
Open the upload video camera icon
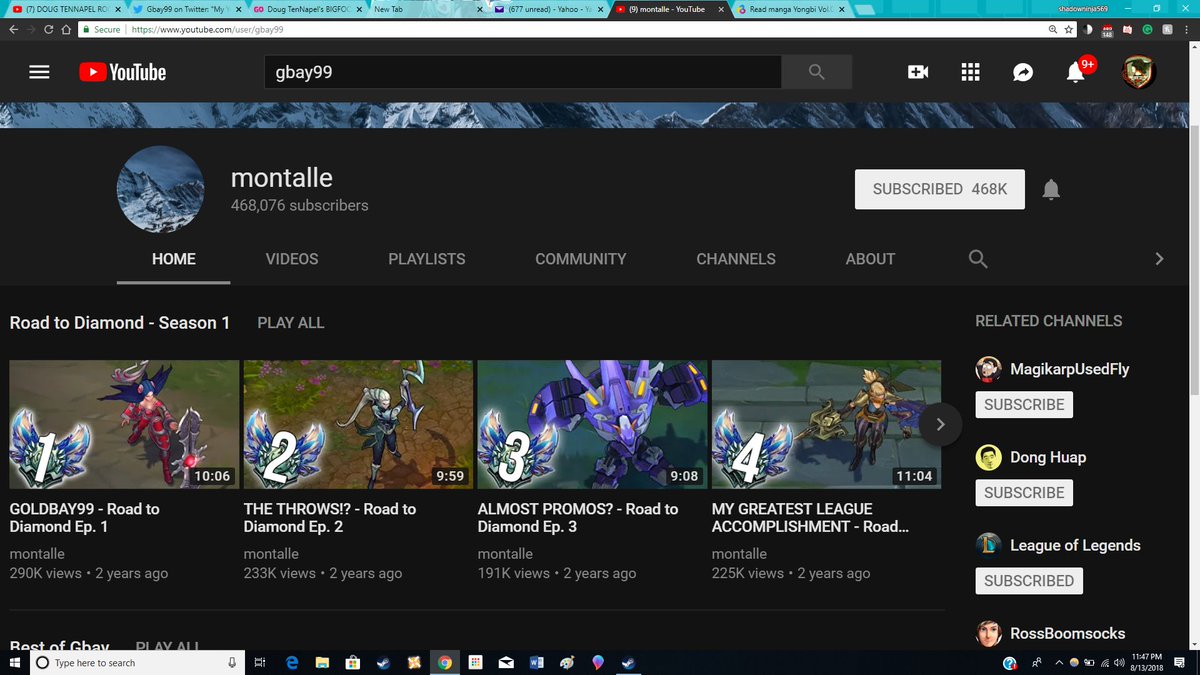pyautogui.click(x=917, y=72)
